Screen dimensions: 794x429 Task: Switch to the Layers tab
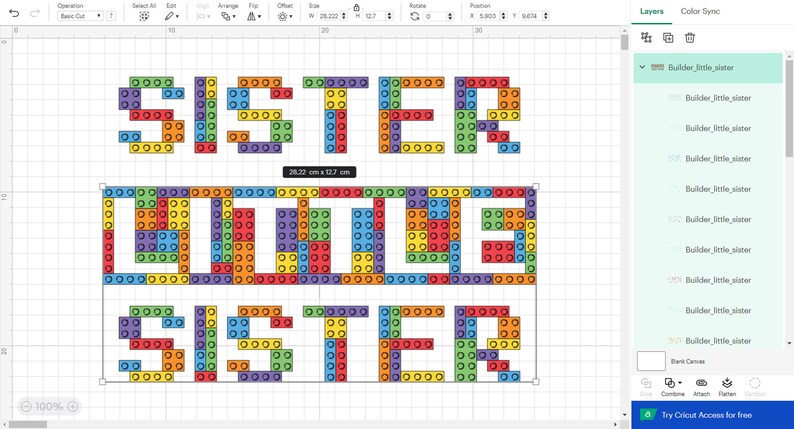pos(652,11)
